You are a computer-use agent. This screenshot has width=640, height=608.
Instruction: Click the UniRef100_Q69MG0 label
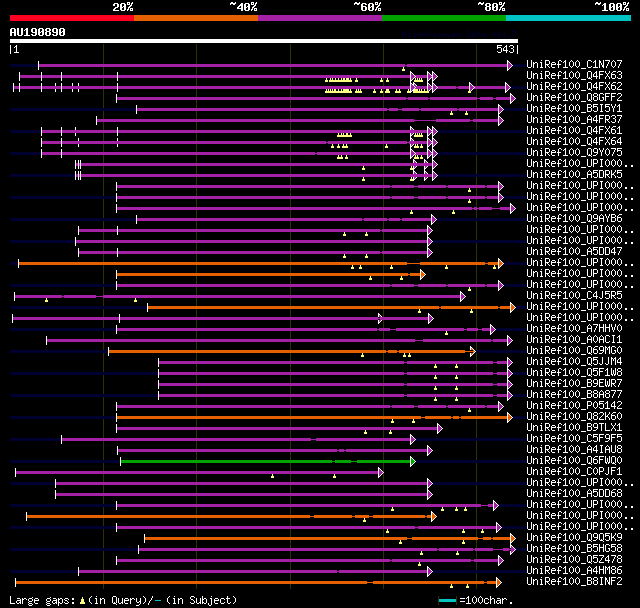click(x=574, y=351)
